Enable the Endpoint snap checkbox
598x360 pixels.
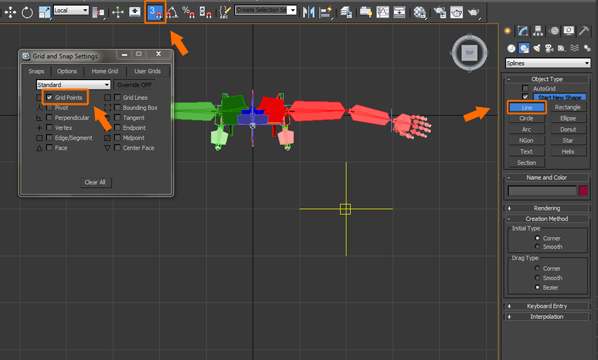(117, 127)
